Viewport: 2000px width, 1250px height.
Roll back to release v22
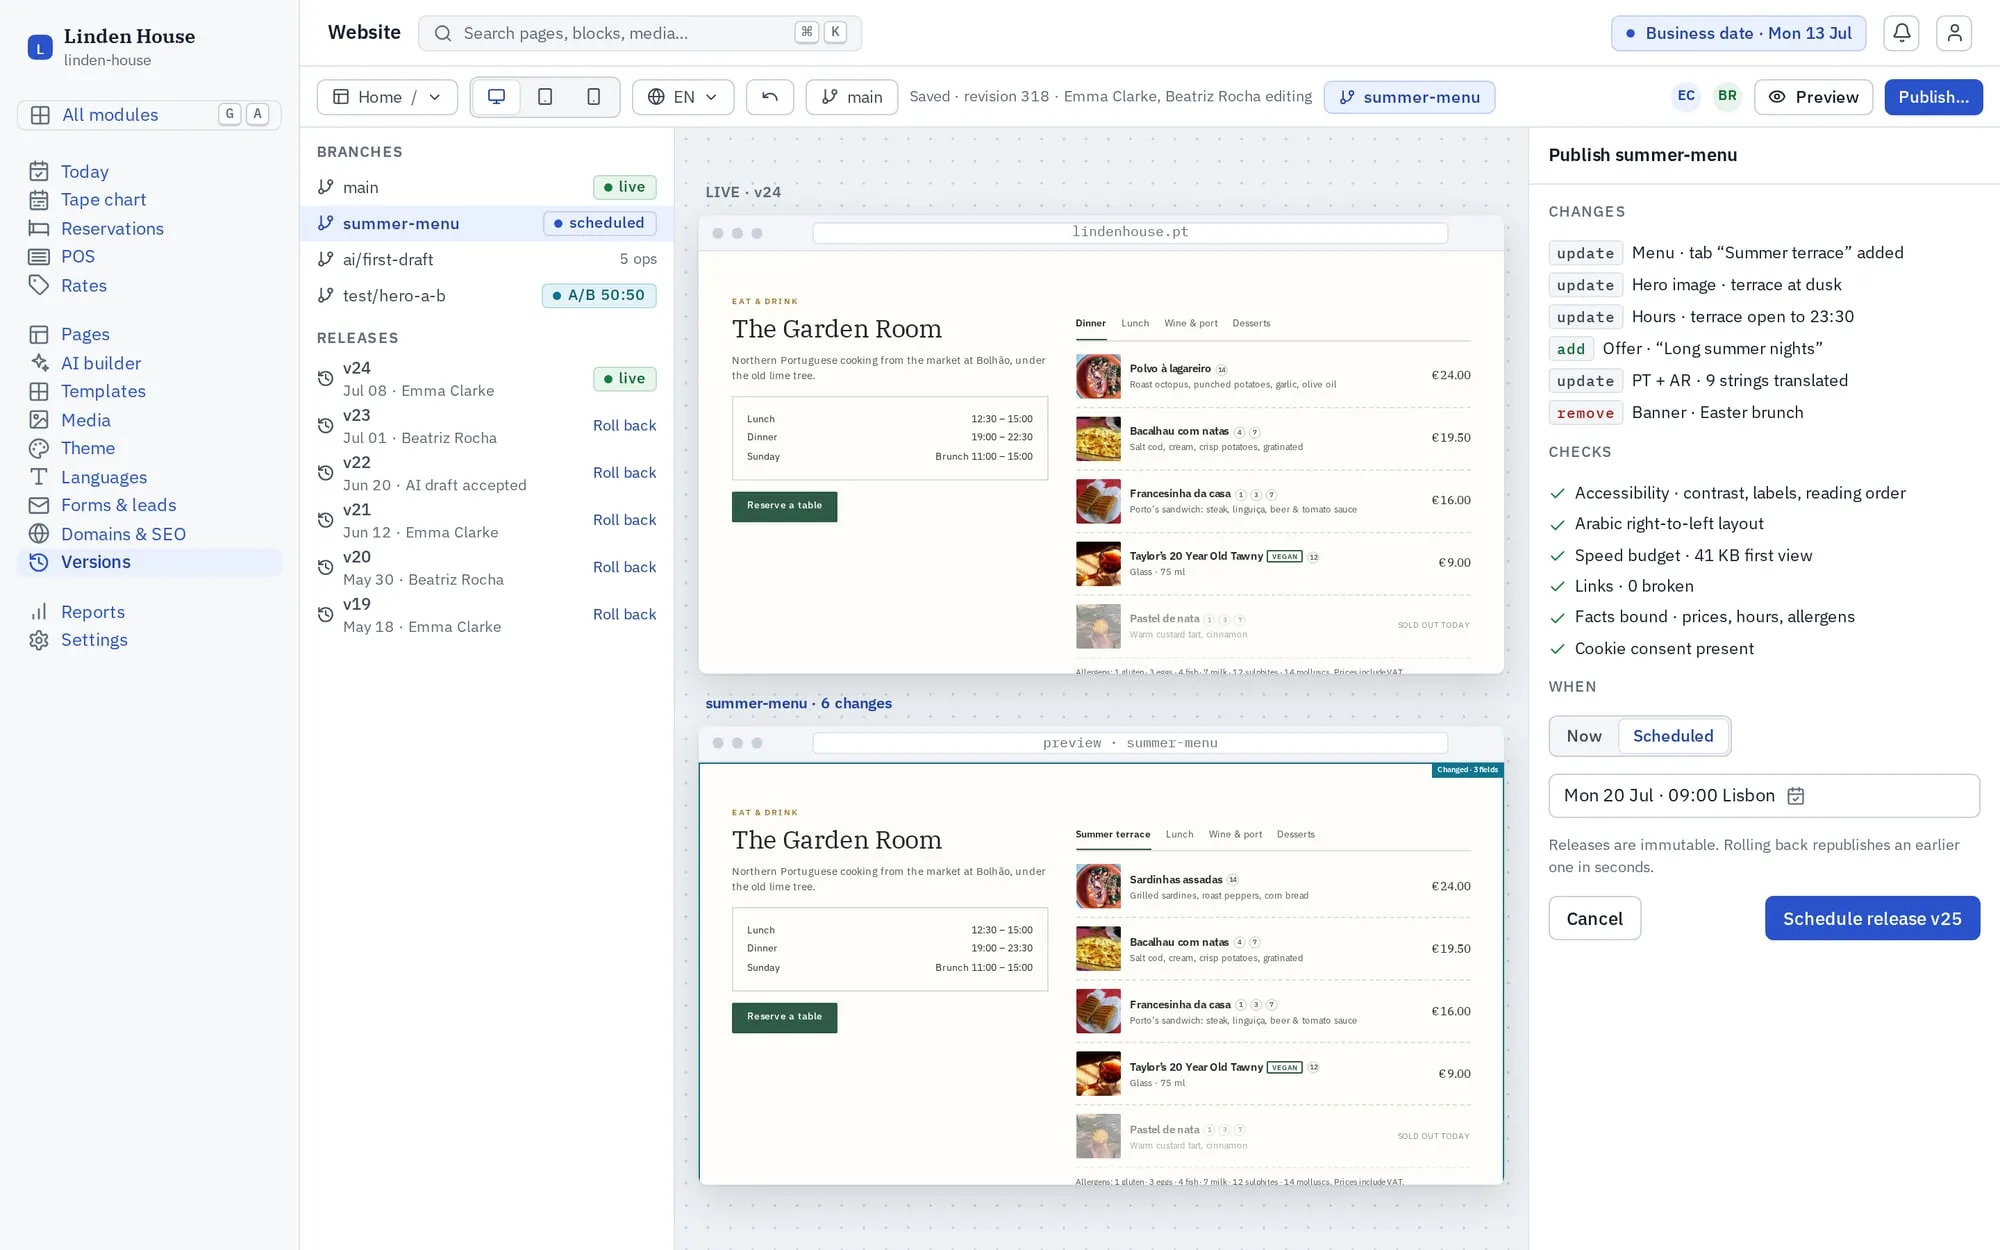click(624, 473)
